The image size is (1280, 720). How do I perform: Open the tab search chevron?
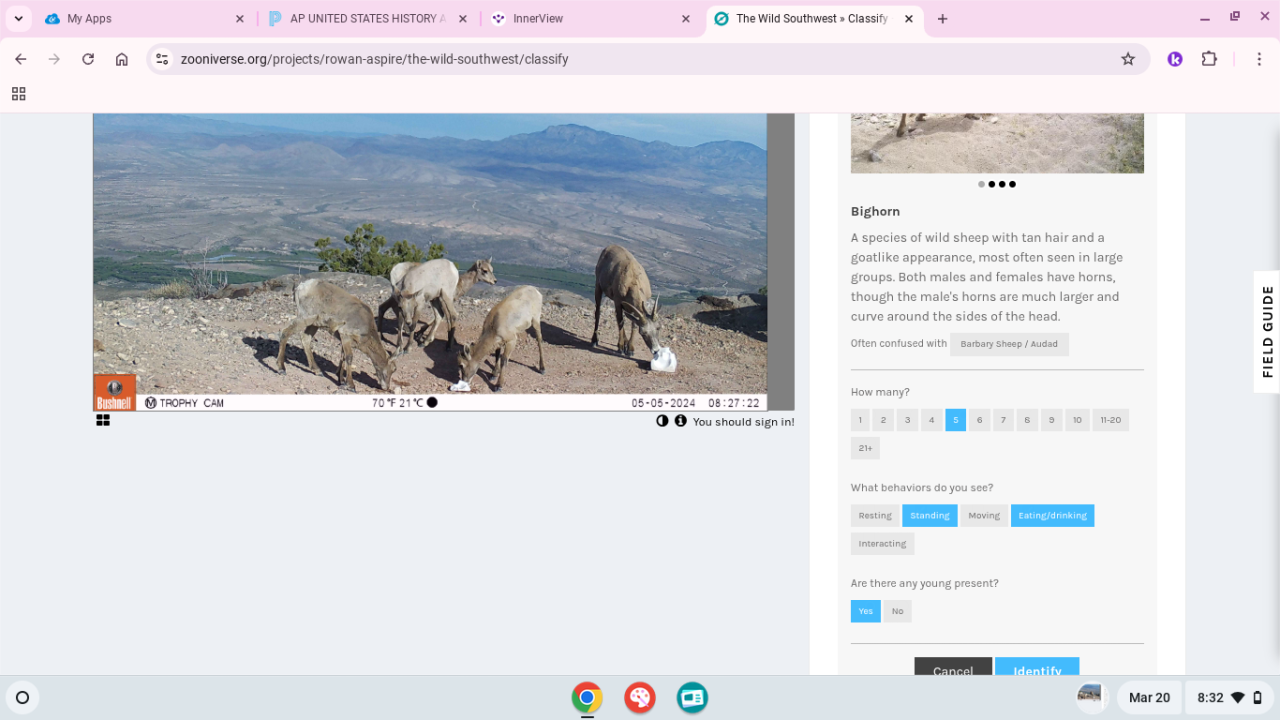coord(18,18)
